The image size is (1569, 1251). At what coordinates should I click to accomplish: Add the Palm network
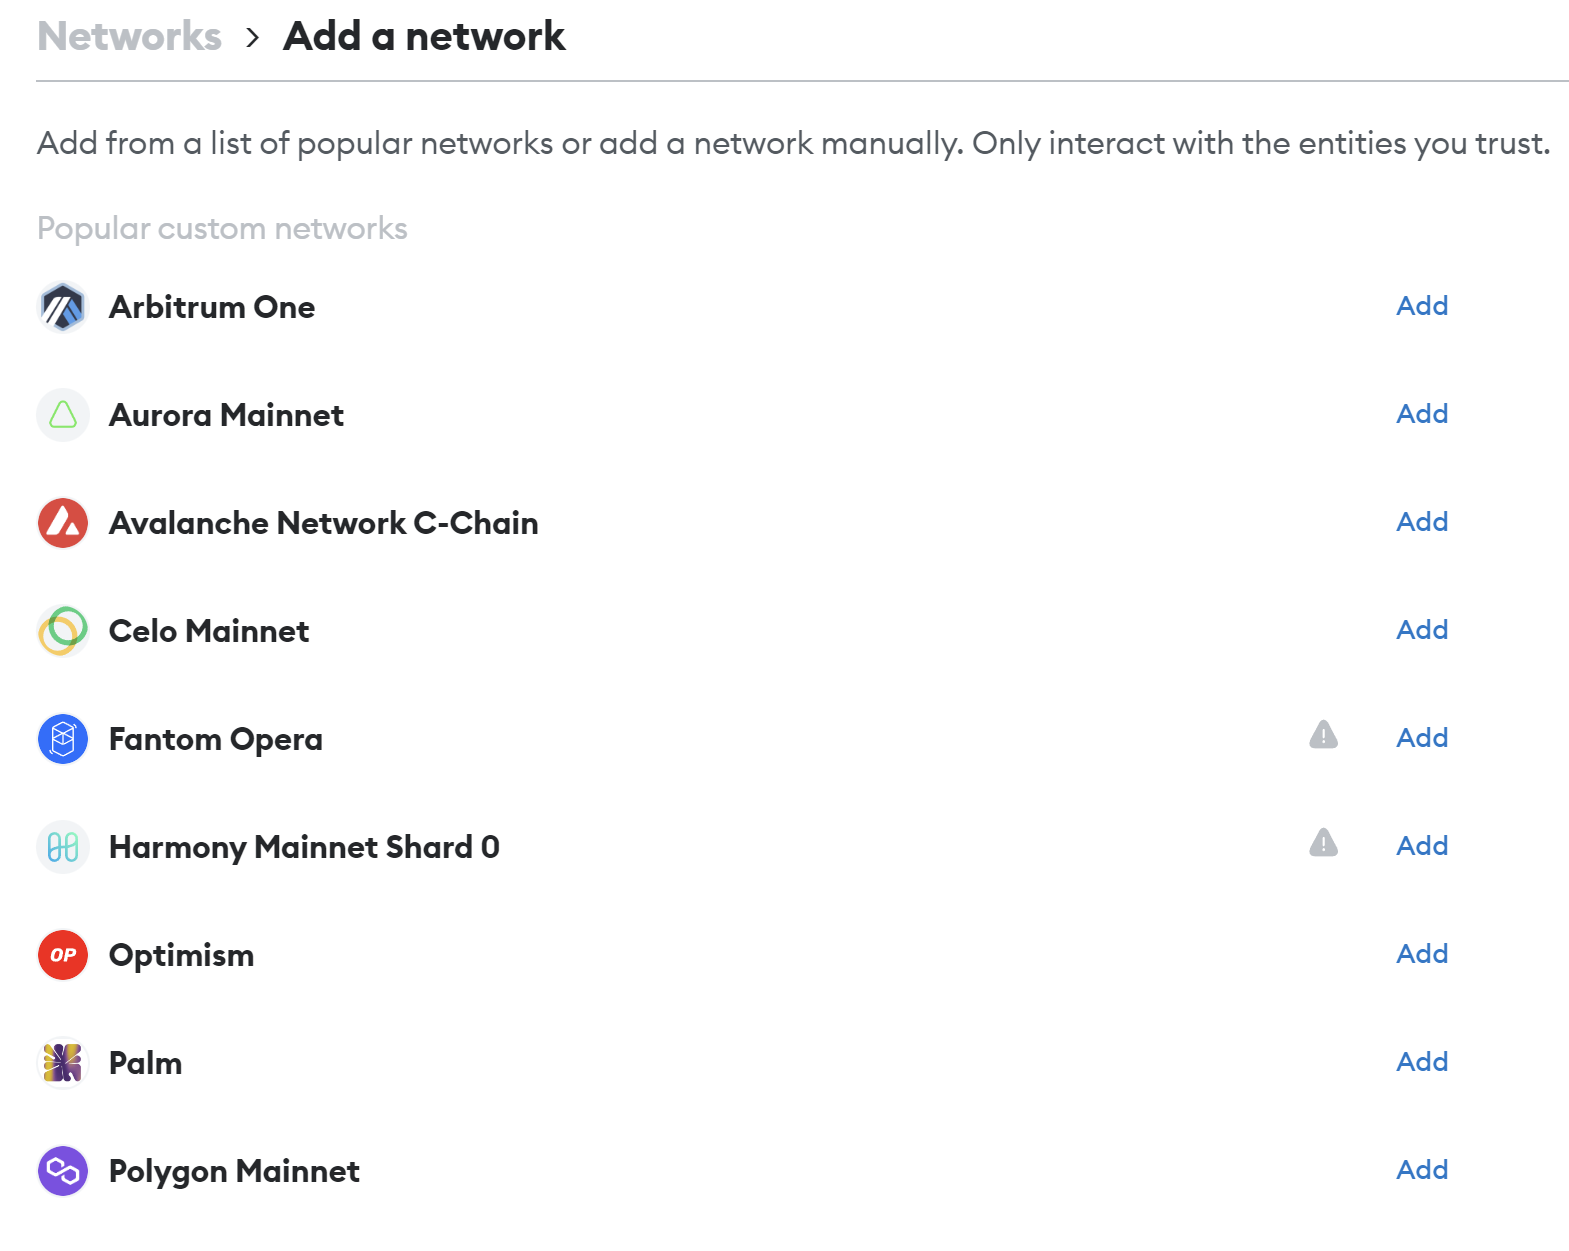pos(1421,1062)
